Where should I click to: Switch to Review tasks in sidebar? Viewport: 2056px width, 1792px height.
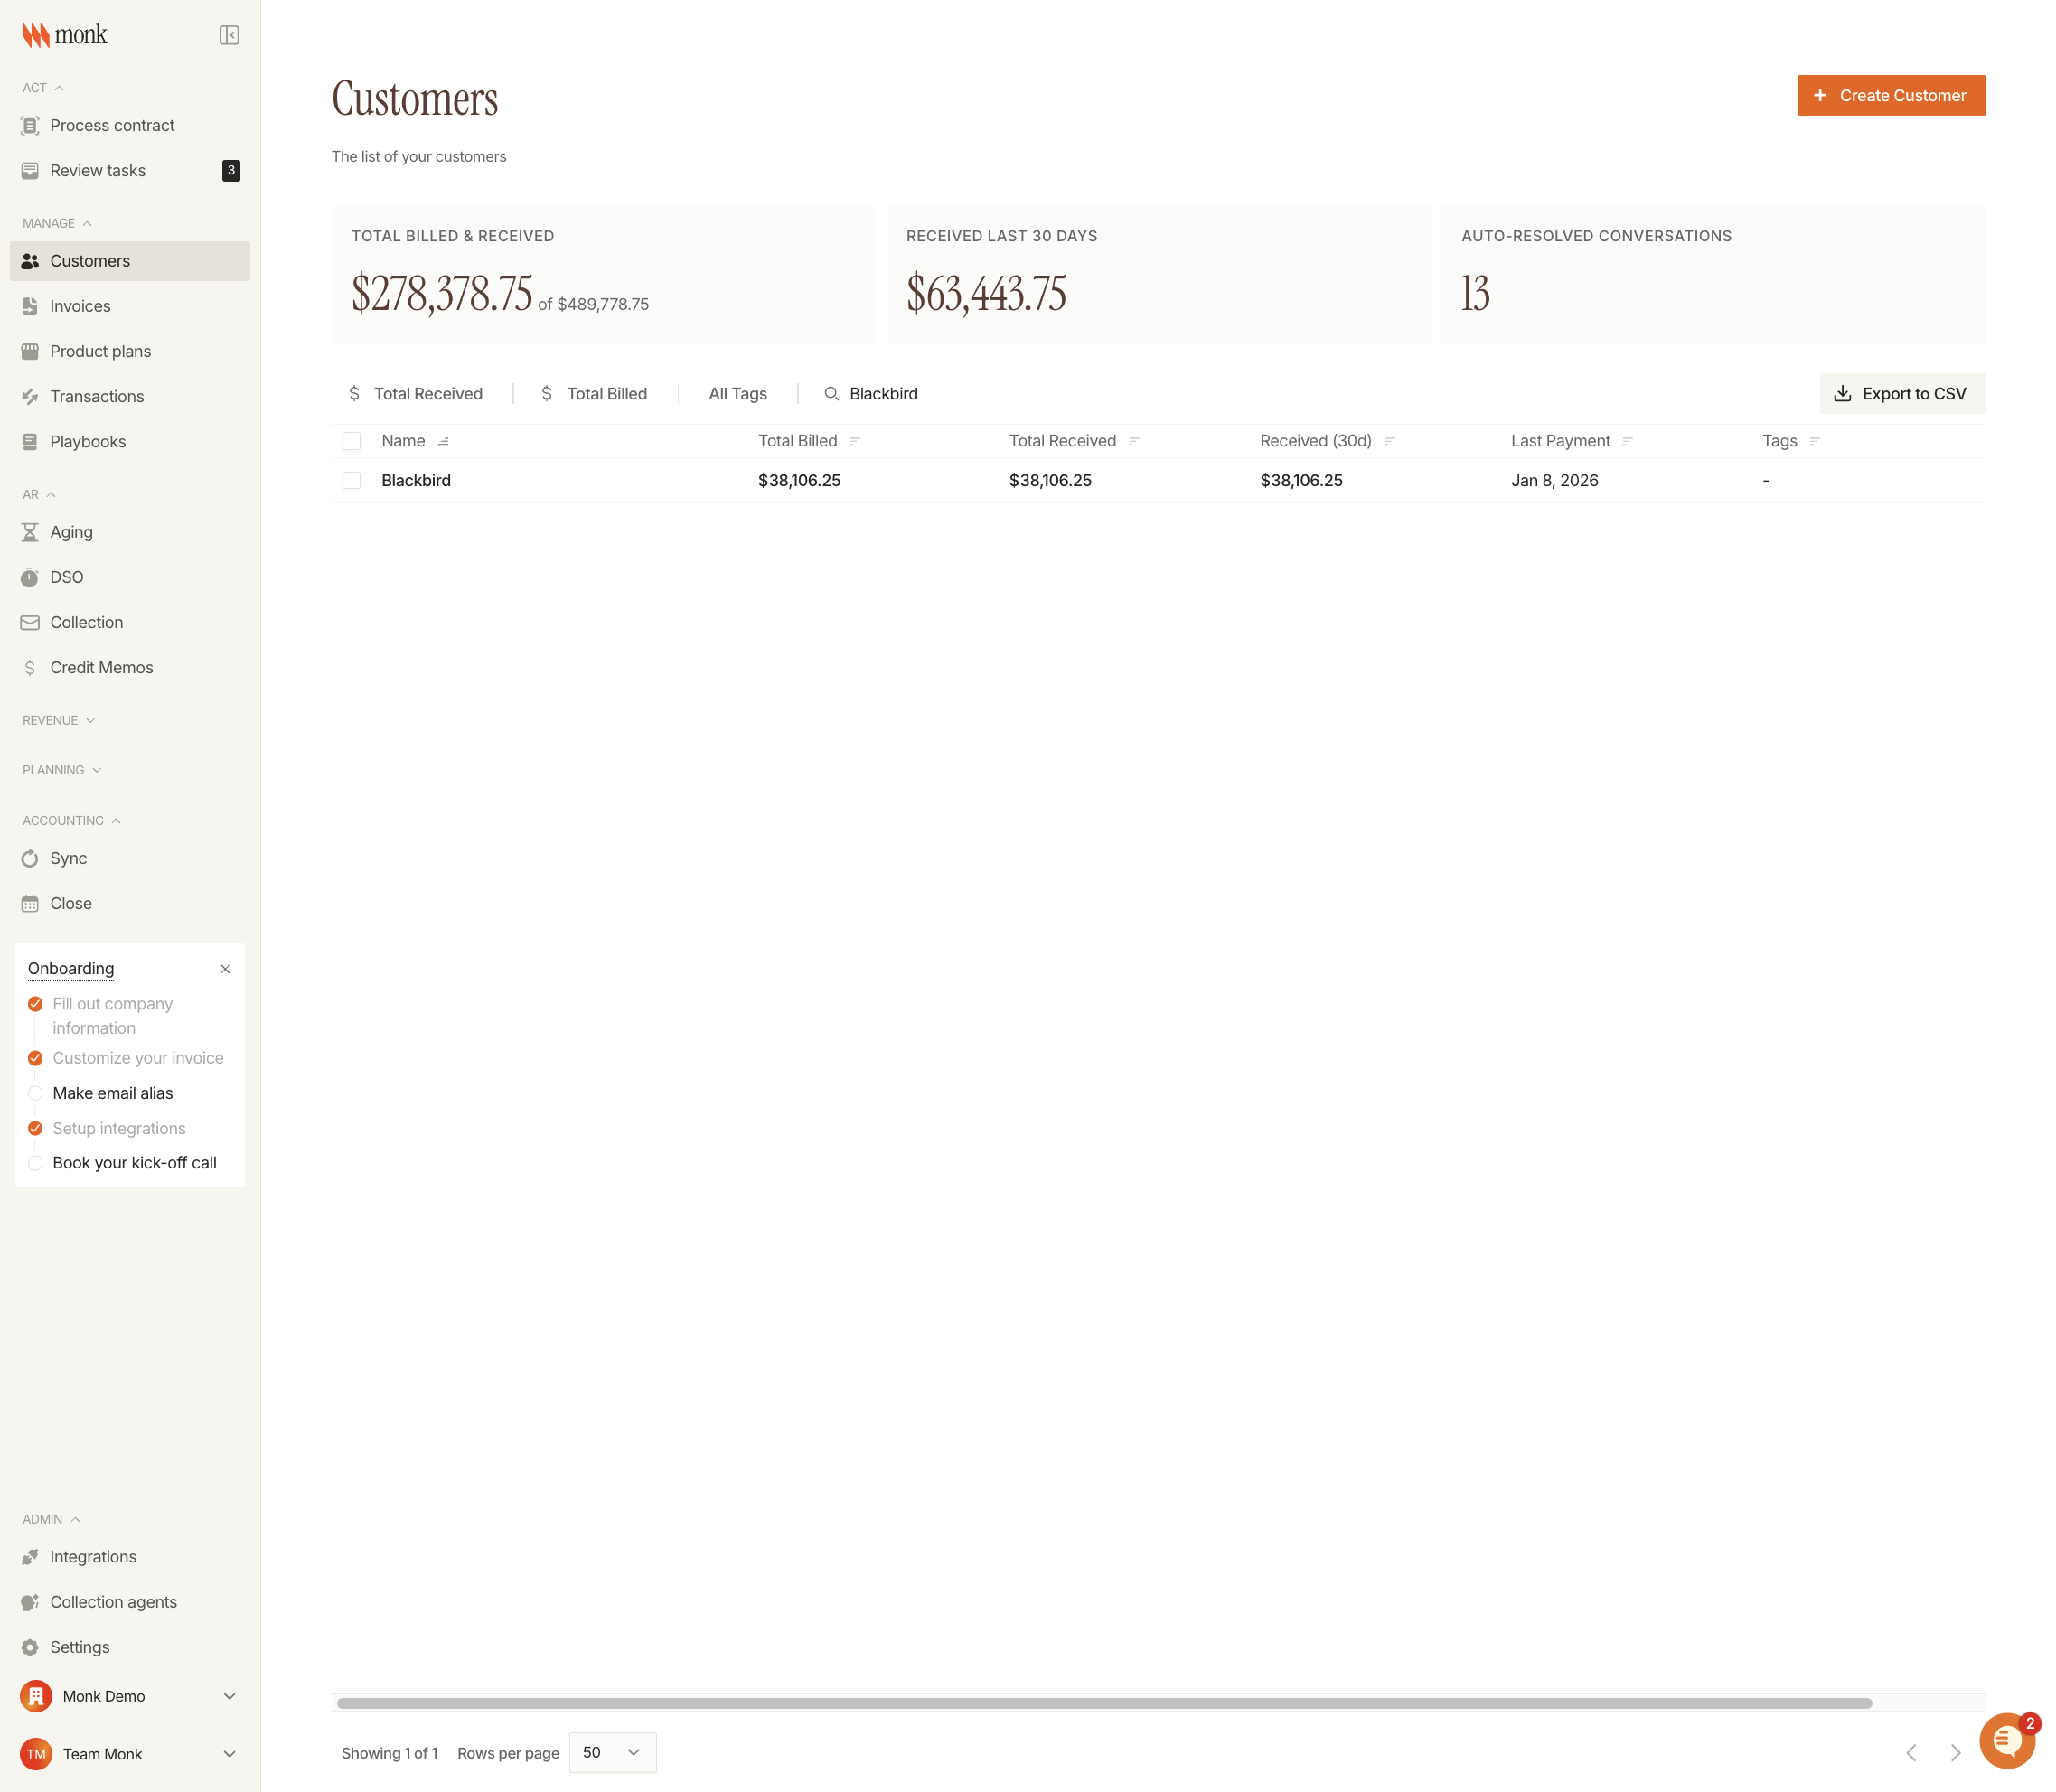(x=97, y=170)
